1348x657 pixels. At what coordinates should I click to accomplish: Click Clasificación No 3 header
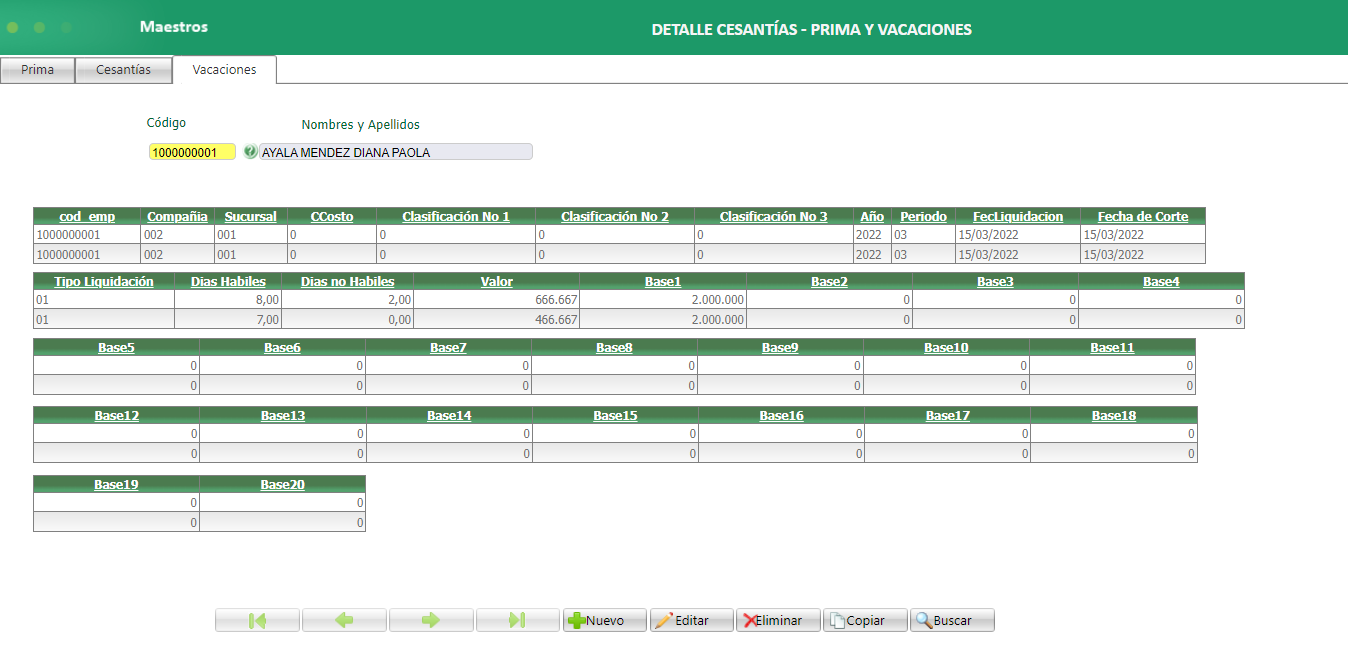[x=774, y=216]
